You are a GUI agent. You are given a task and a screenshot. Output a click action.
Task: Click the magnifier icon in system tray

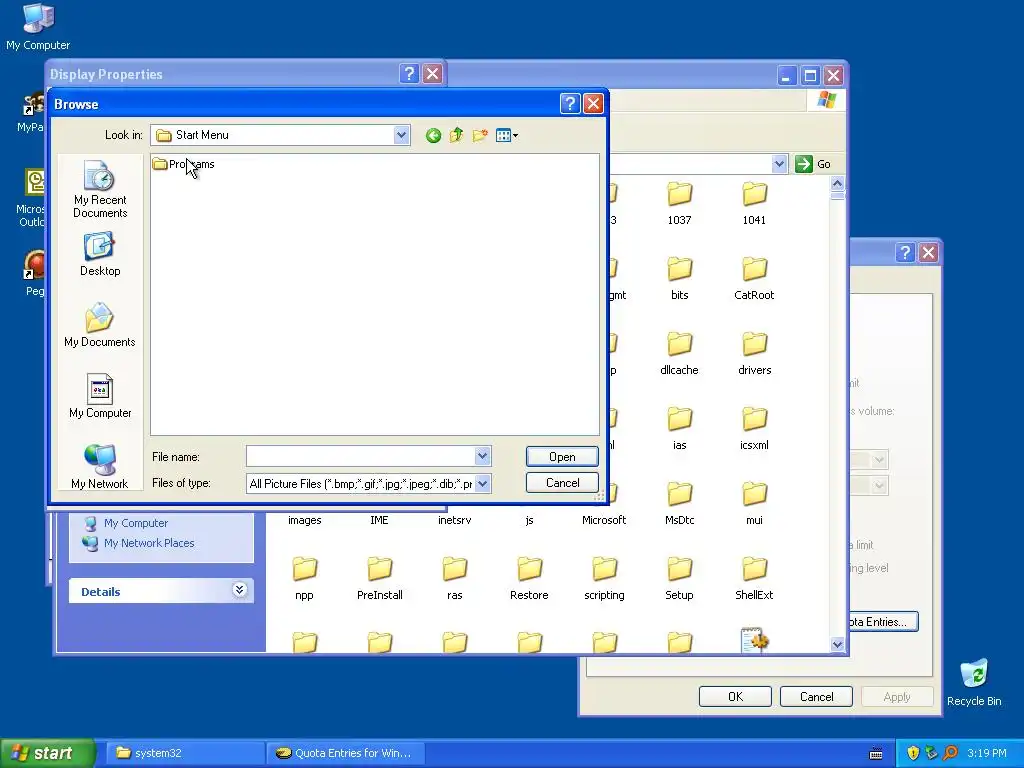[950, 753]
